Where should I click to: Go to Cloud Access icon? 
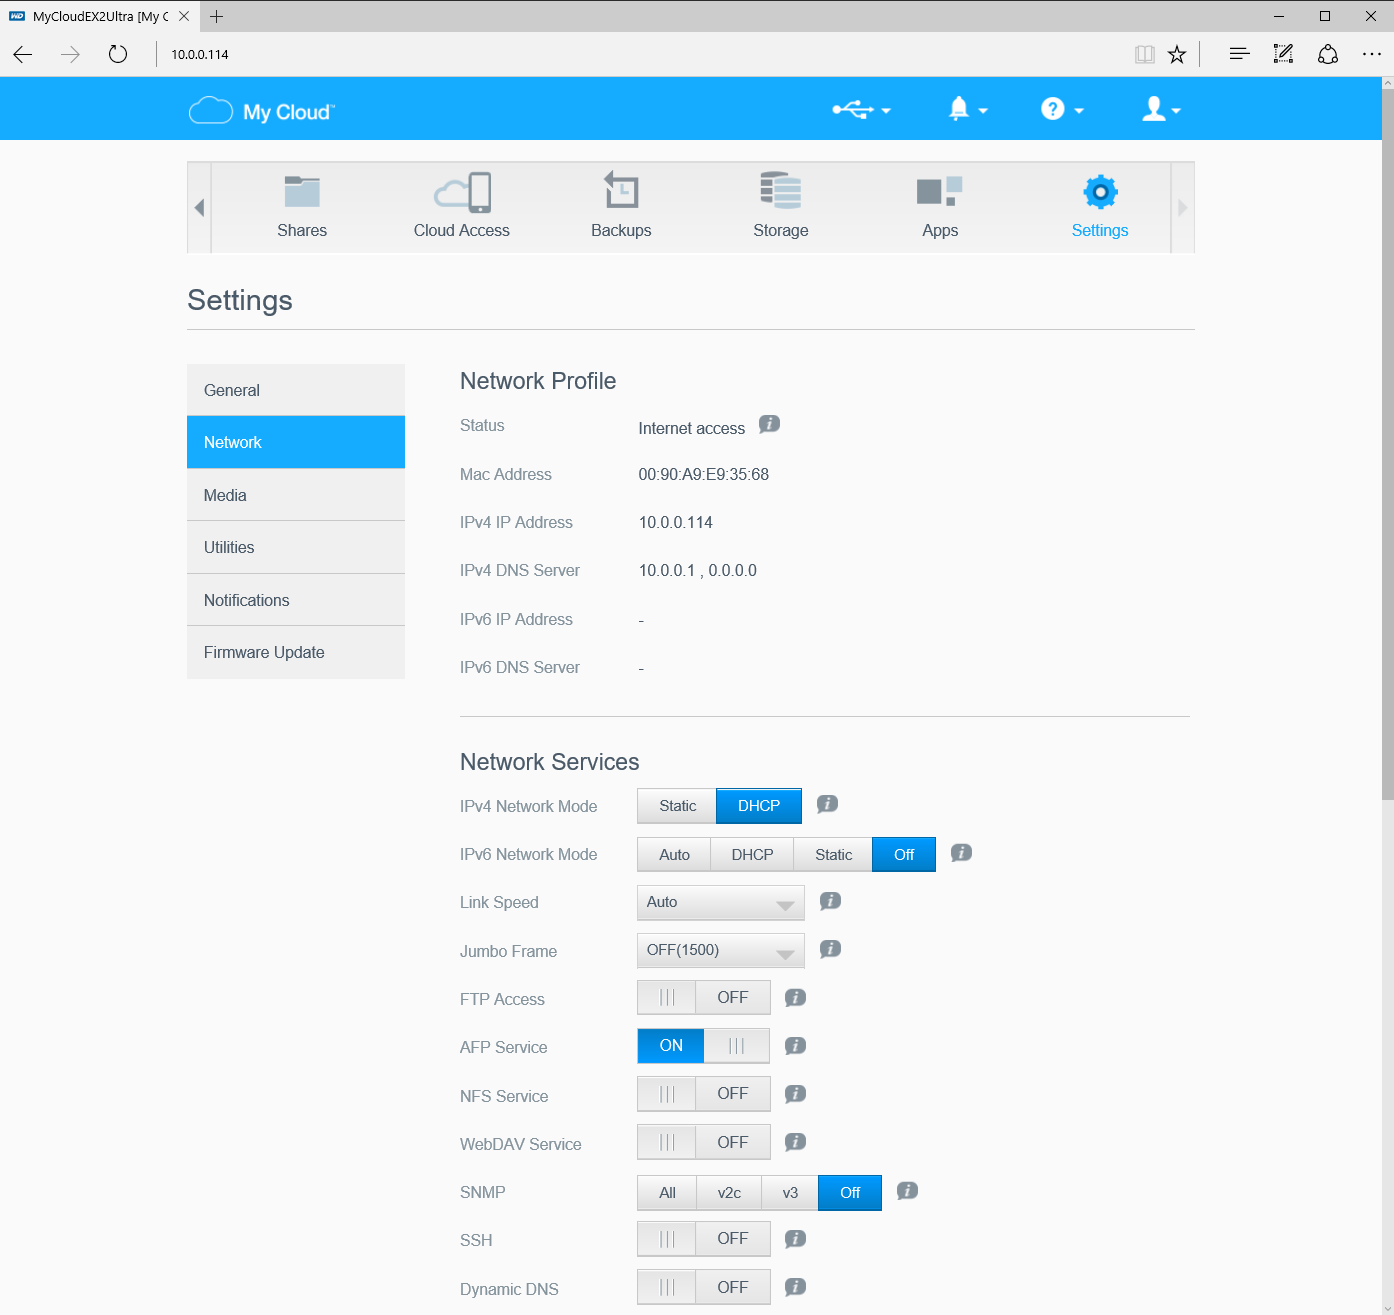pyautogui.click(x=462, y=193)
